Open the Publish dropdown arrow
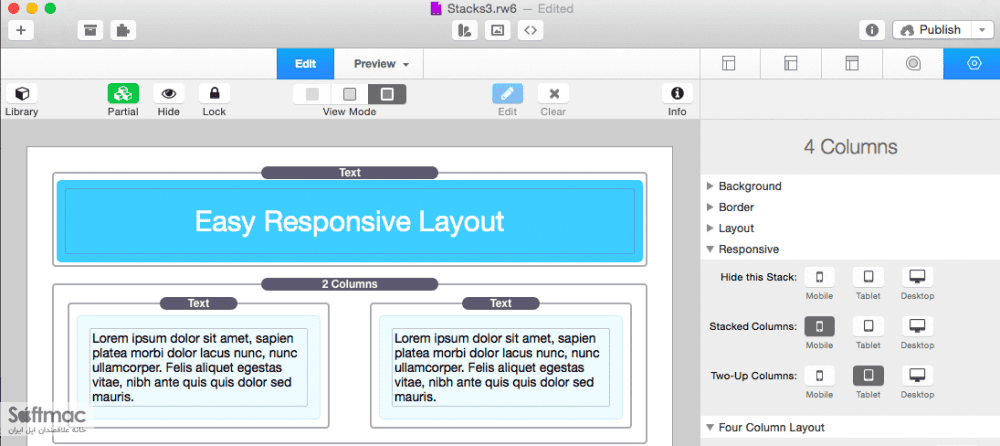The width and height of the screenshot is (1000, 446). coord(980,30)
